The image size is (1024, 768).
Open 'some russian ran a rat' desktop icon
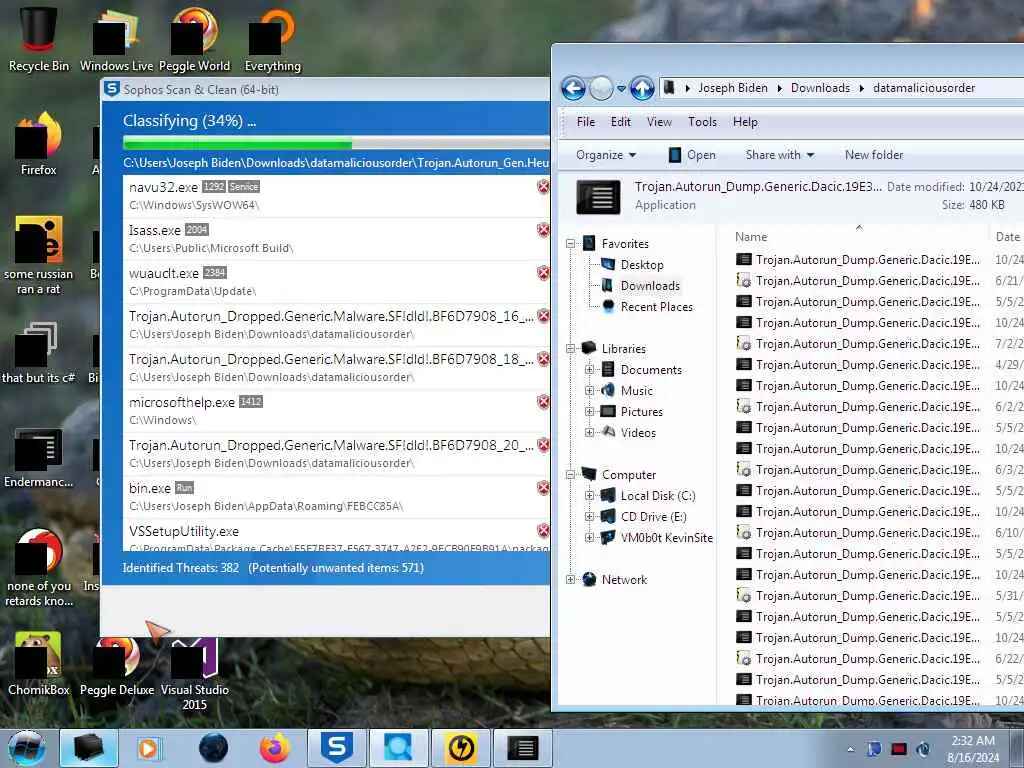[39, 255]
